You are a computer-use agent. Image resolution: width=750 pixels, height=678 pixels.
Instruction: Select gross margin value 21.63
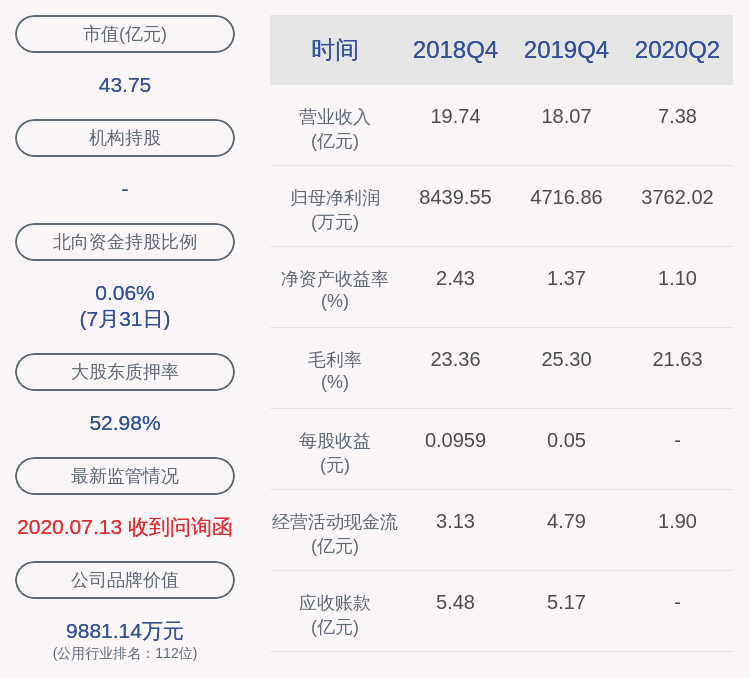(x=677, y=359)
